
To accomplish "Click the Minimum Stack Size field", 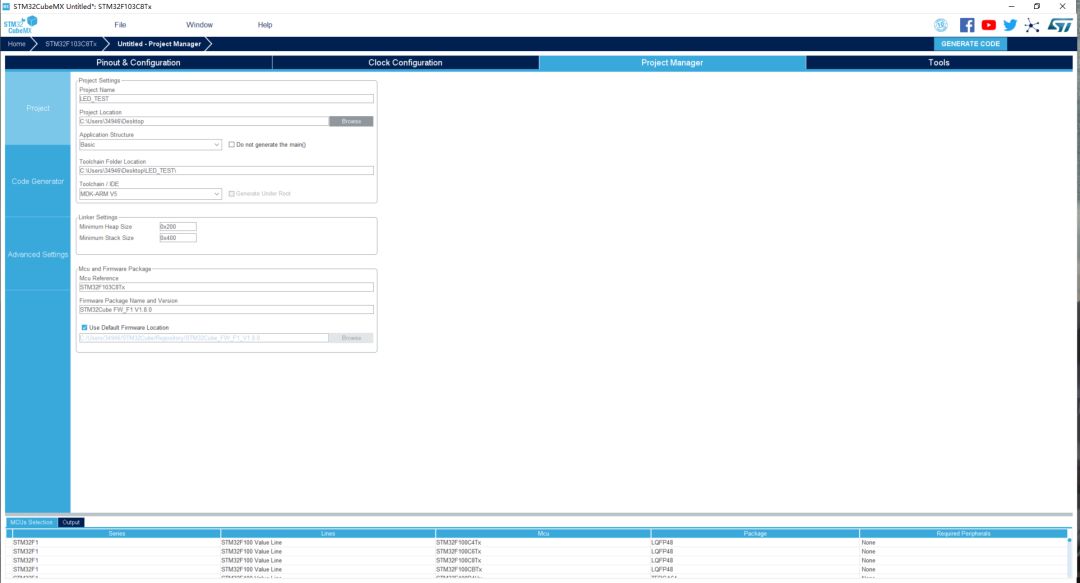I will pos(178,238).
